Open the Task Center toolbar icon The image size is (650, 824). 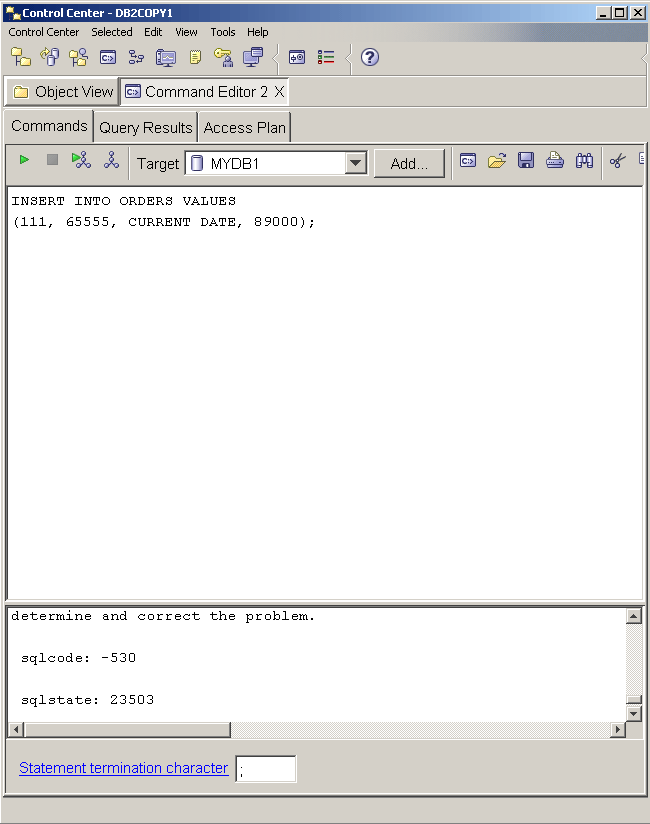click(x=136, y=57)
